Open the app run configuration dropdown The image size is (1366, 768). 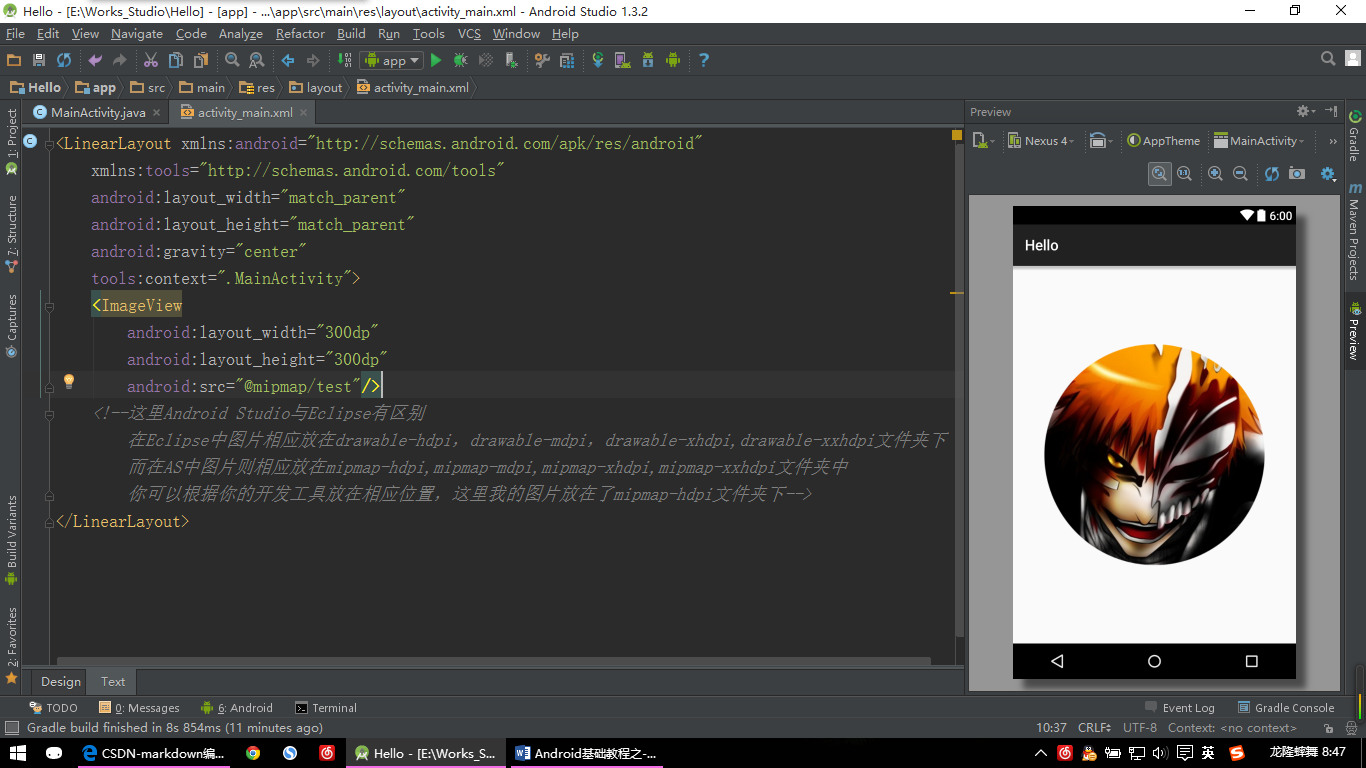point(391,60)
